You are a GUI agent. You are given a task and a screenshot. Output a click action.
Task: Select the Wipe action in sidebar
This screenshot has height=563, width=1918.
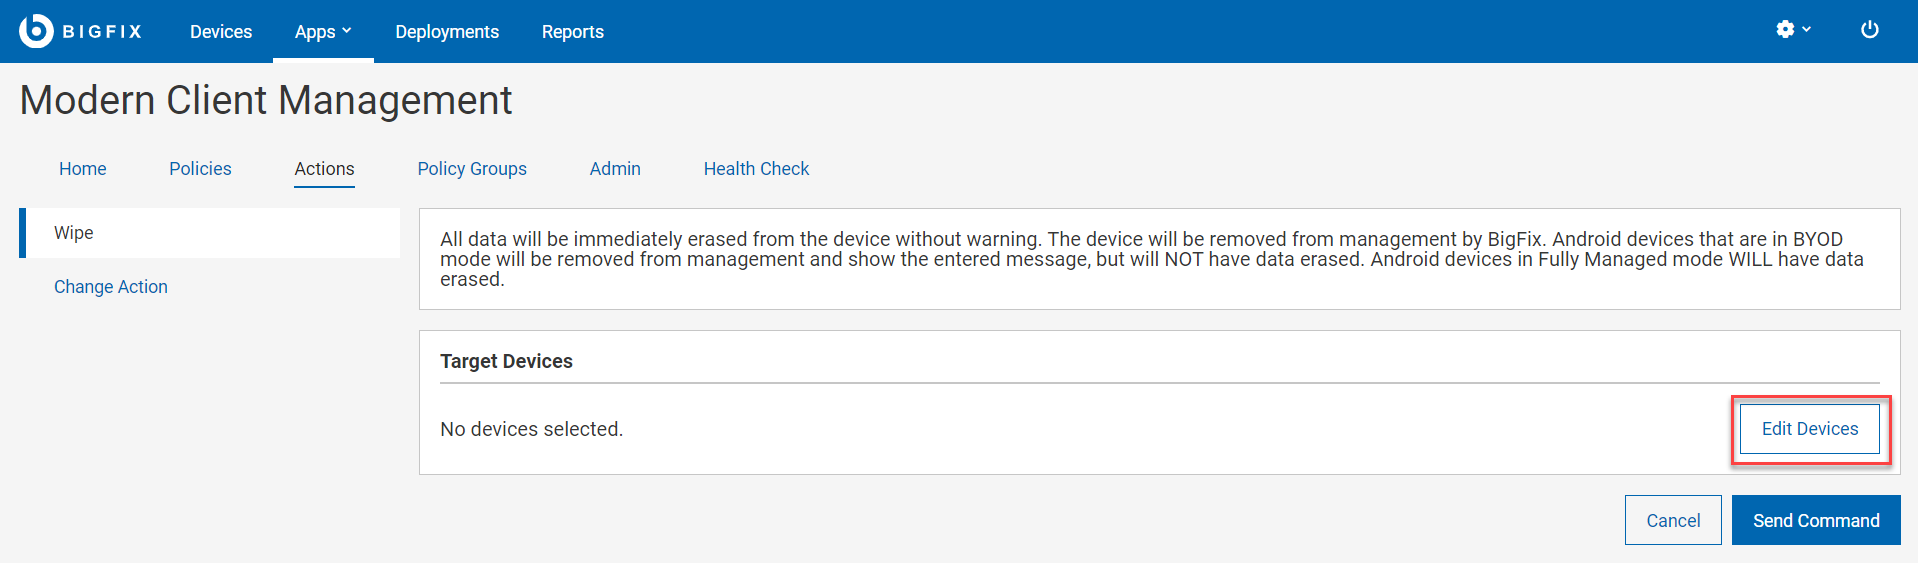pos(74,233)
